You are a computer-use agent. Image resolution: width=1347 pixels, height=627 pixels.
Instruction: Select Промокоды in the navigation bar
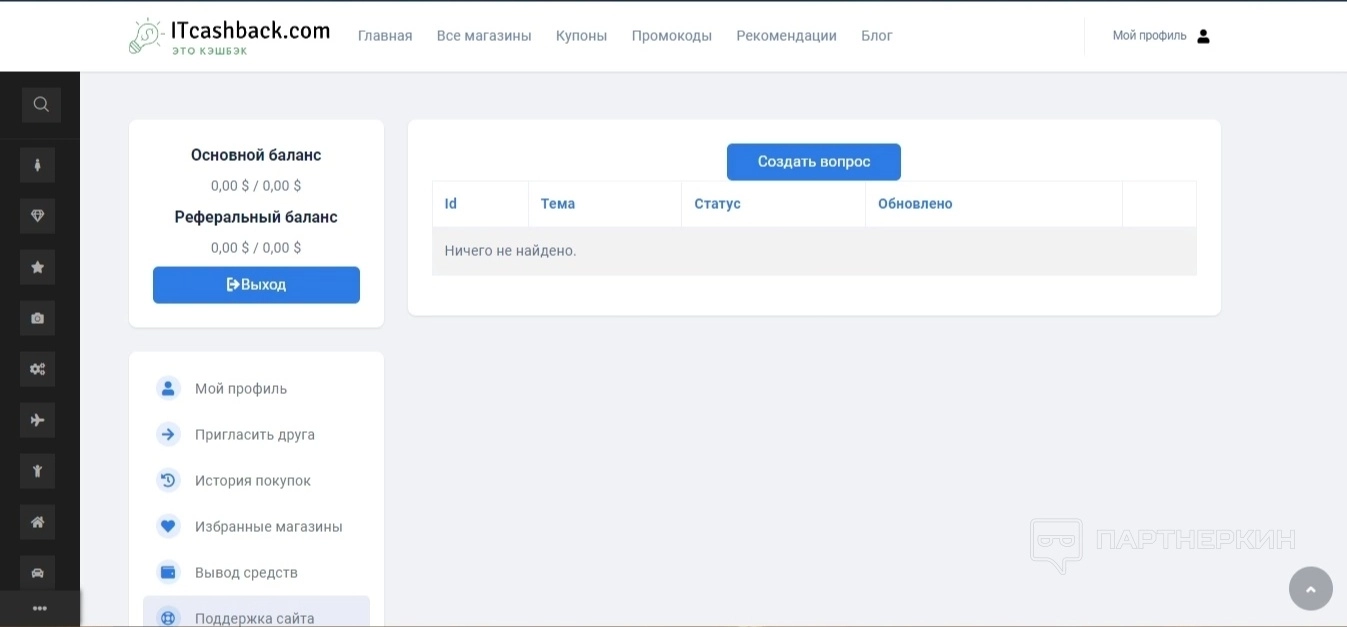click(x=672, y=36)
